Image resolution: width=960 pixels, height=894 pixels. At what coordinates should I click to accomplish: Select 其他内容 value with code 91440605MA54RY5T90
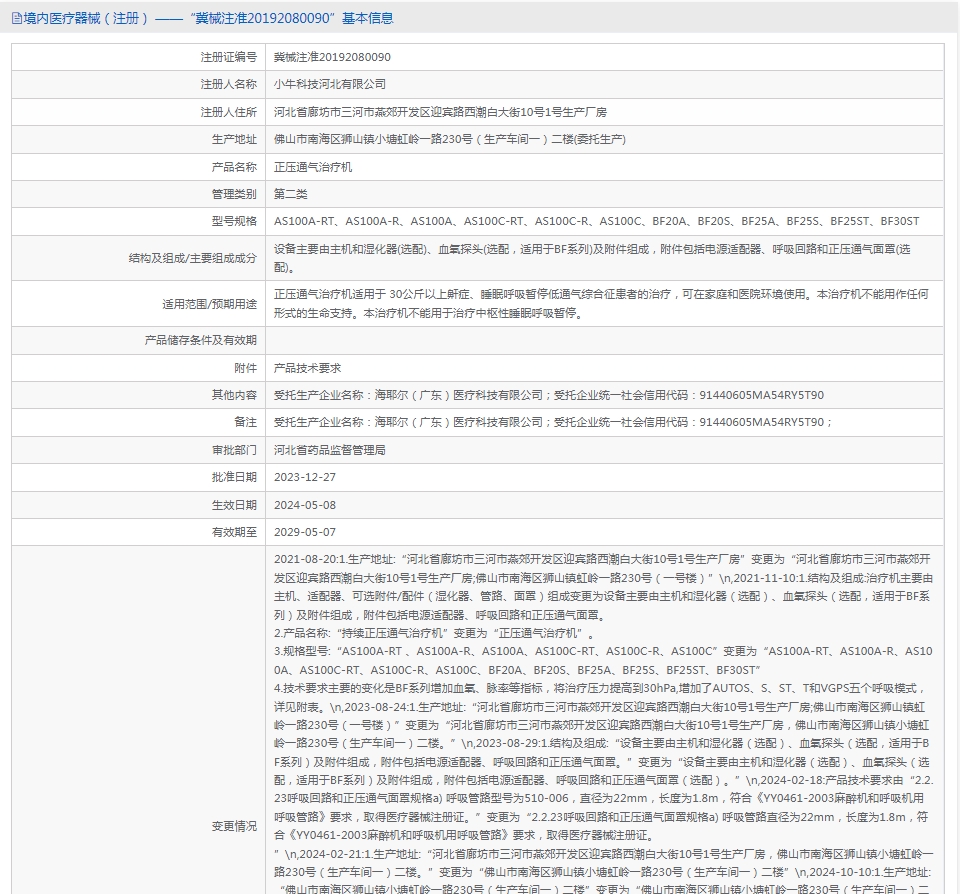(x=549, y=395)
